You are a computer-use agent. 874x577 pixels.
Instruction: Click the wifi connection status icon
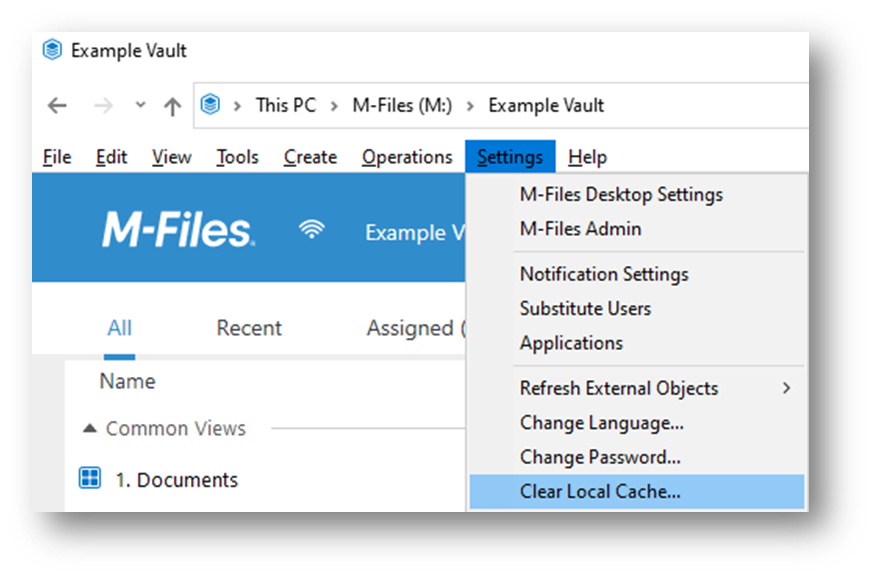pos(312,229)
